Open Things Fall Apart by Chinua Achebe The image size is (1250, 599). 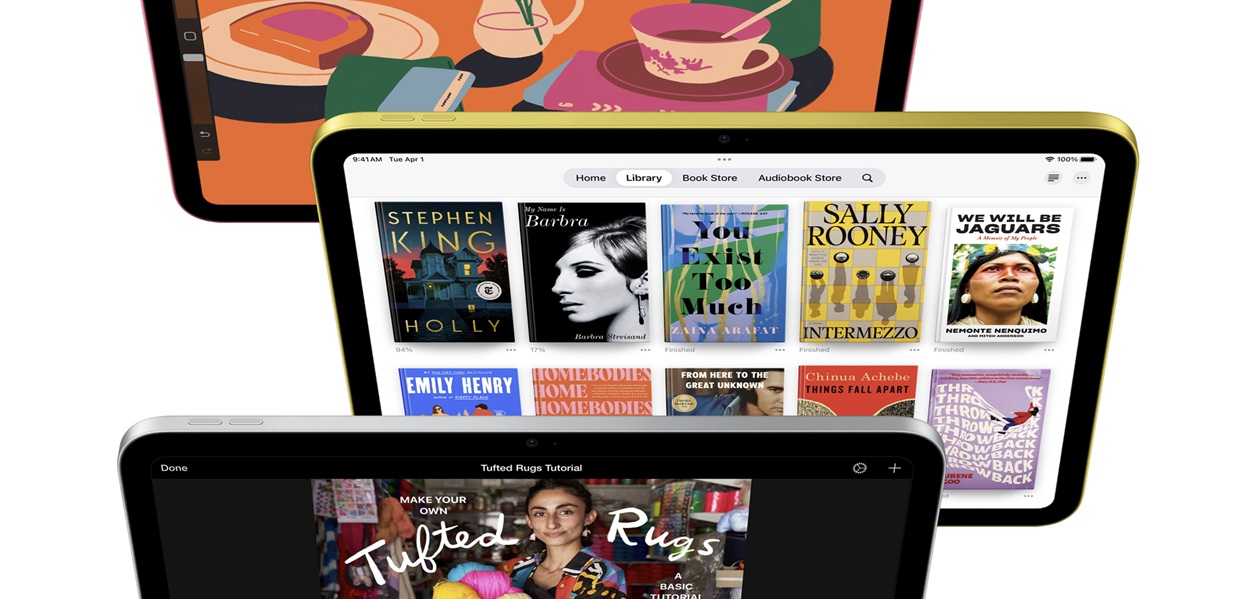click(x=857, y=392)
